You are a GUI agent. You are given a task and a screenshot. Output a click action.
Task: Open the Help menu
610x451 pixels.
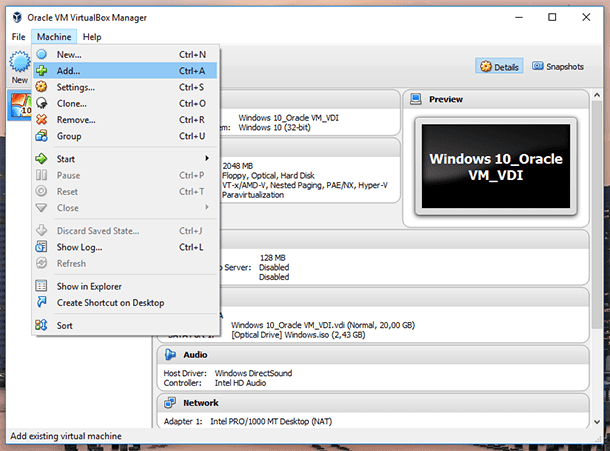point(92,37)
